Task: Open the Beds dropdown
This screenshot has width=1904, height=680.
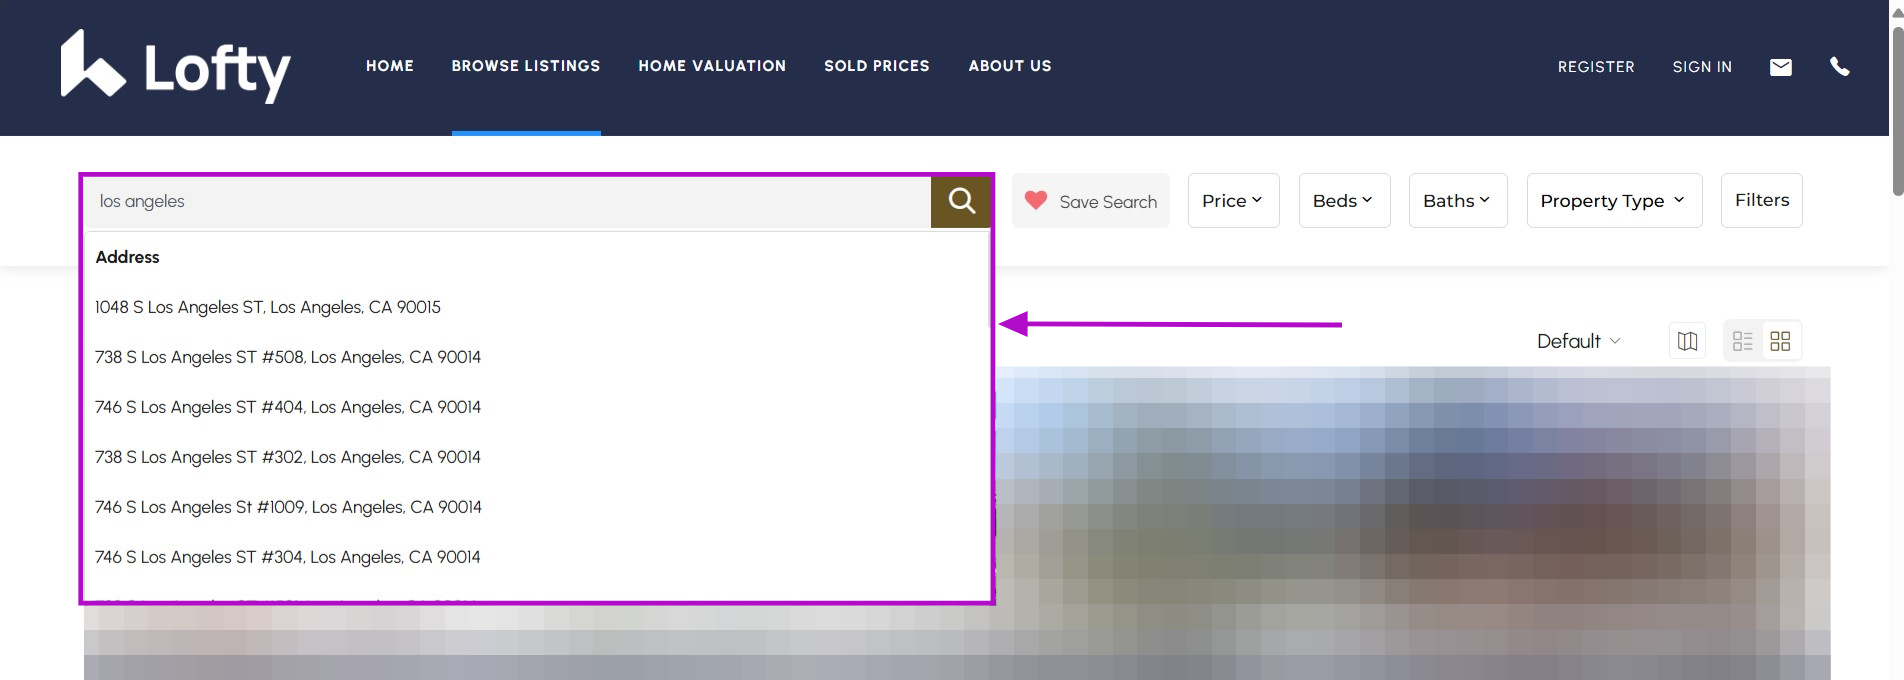Action: point(1343,201)
